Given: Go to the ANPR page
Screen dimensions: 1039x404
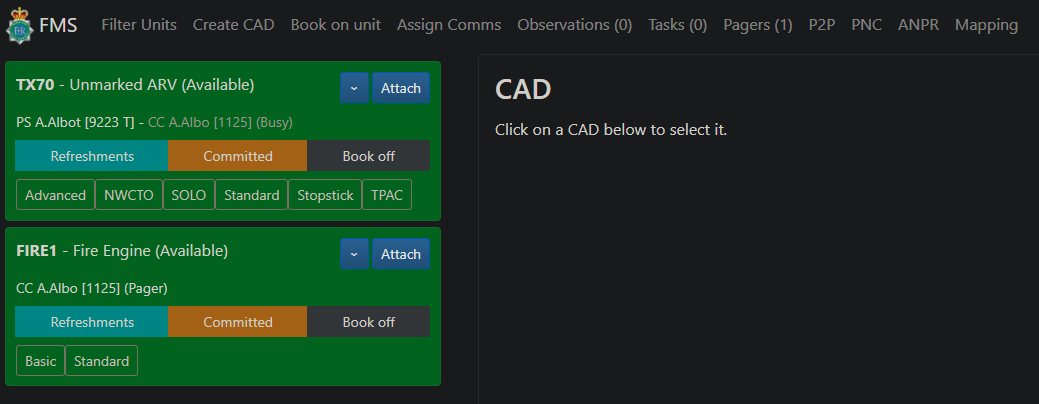Looking at the screenshot, I should click(x=918, y=25).
